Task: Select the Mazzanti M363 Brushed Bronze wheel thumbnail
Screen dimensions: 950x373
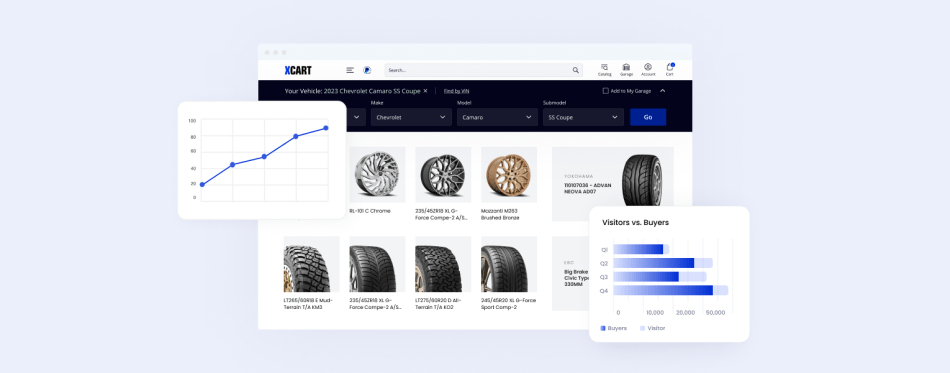Action: (509, 174)
